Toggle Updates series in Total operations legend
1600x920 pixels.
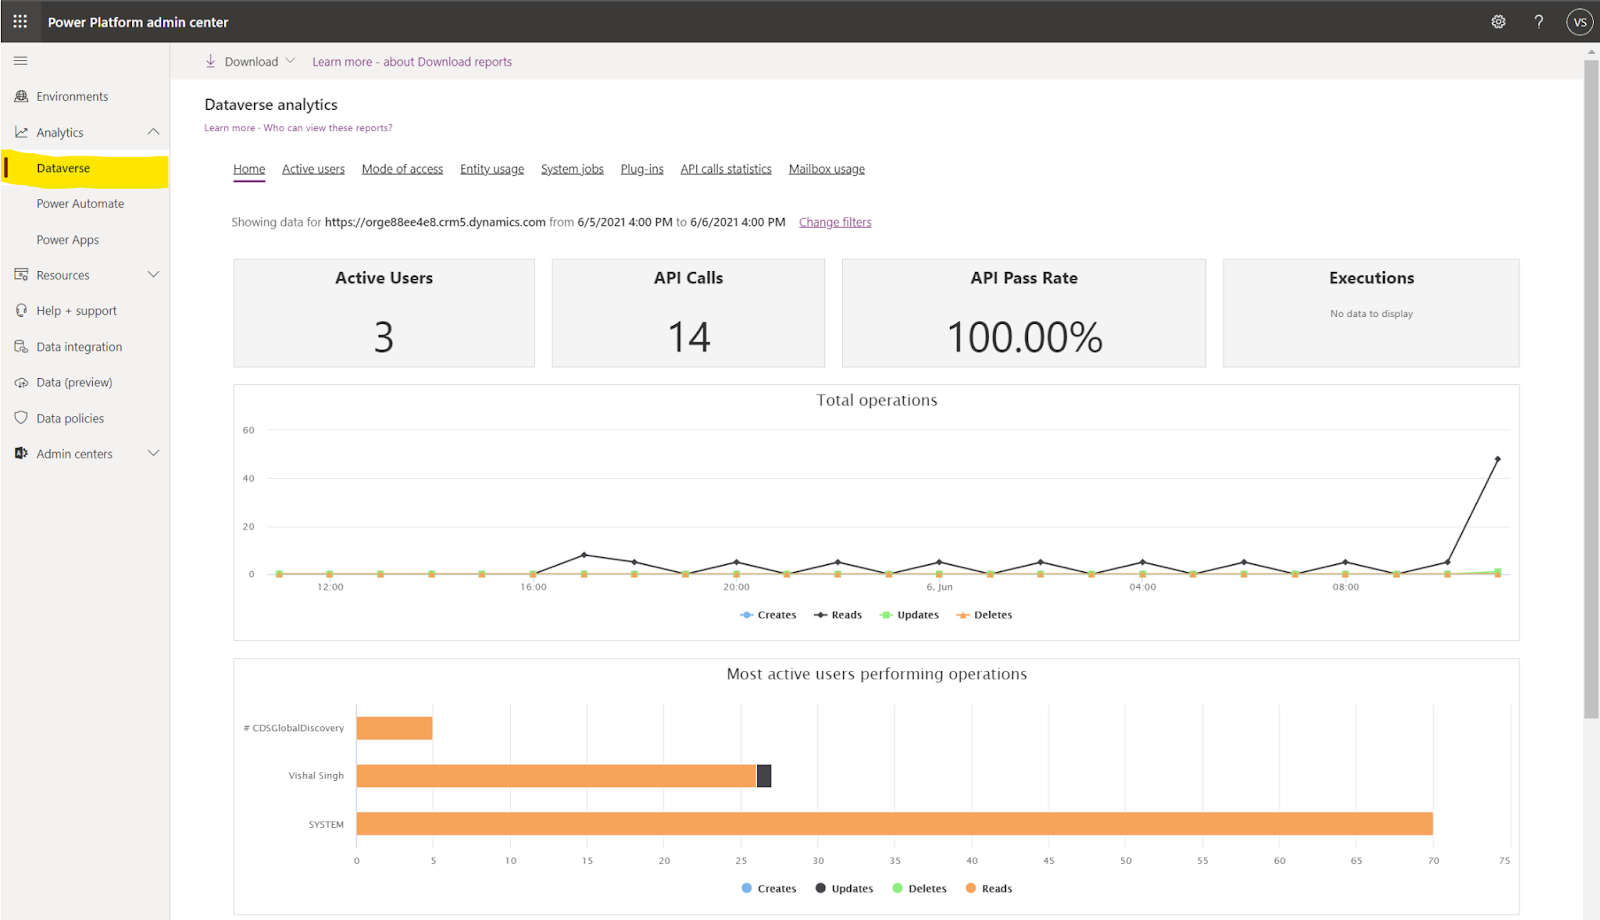909,615
